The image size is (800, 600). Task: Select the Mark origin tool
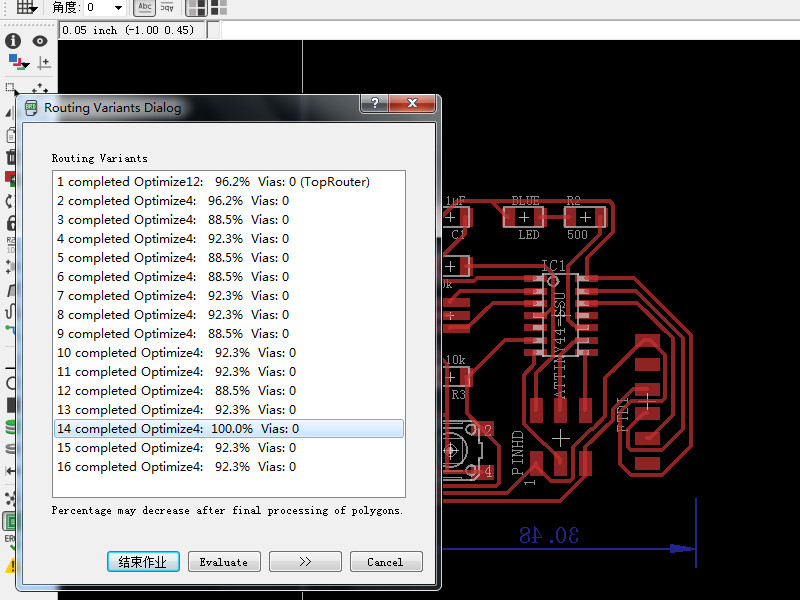click(44, 63)
